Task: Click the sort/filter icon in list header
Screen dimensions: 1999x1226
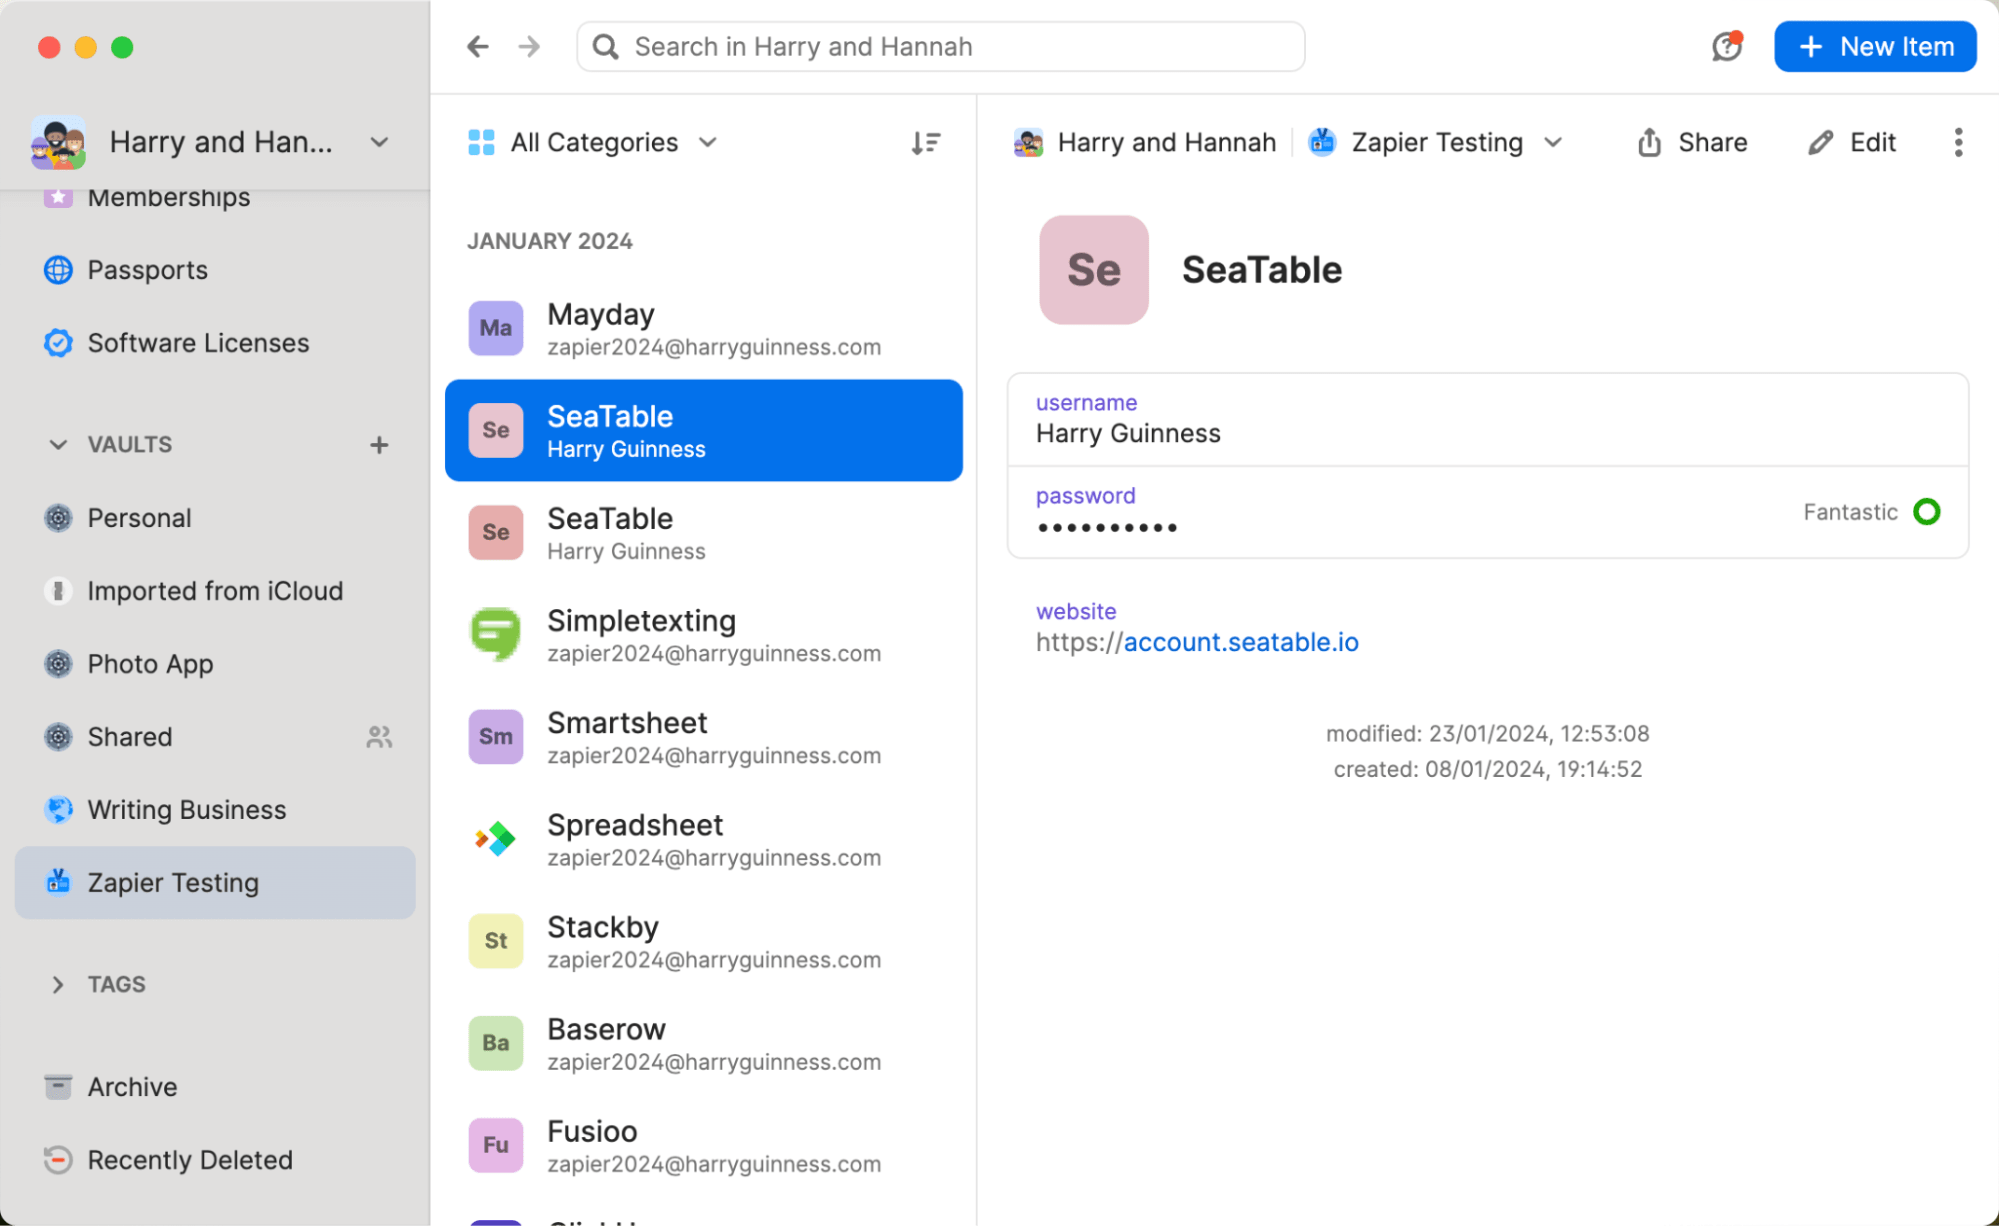Action: (925, 141)
